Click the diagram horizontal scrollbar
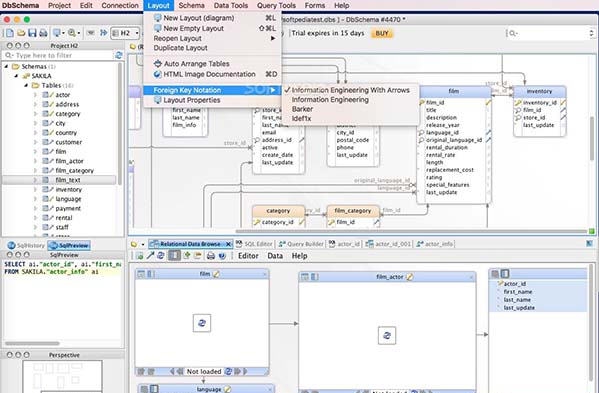The image size is (599, 393). tap(411, 231)
